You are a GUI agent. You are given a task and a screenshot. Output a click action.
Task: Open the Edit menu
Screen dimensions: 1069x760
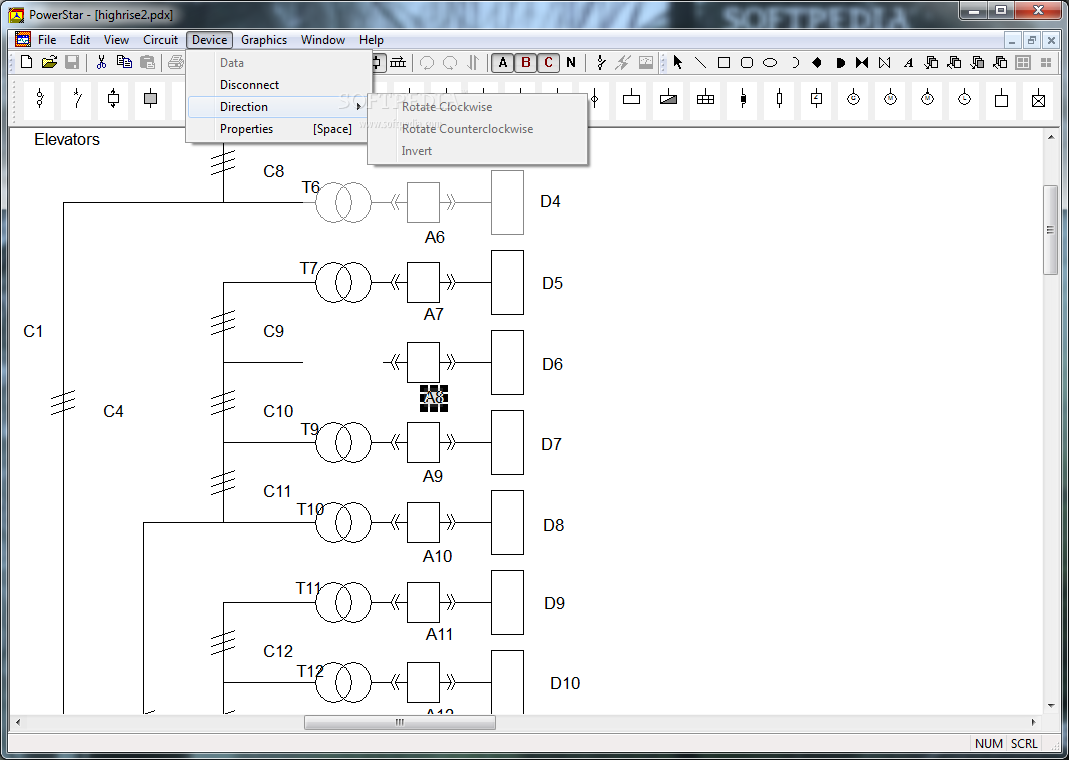pyautogui.click(x=80, y=40)
